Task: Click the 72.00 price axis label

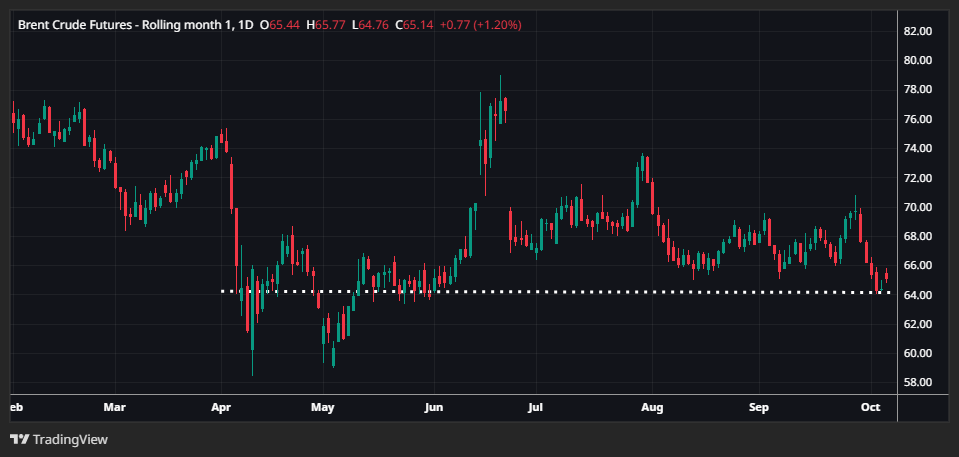Action: click(x=917, y=178)
